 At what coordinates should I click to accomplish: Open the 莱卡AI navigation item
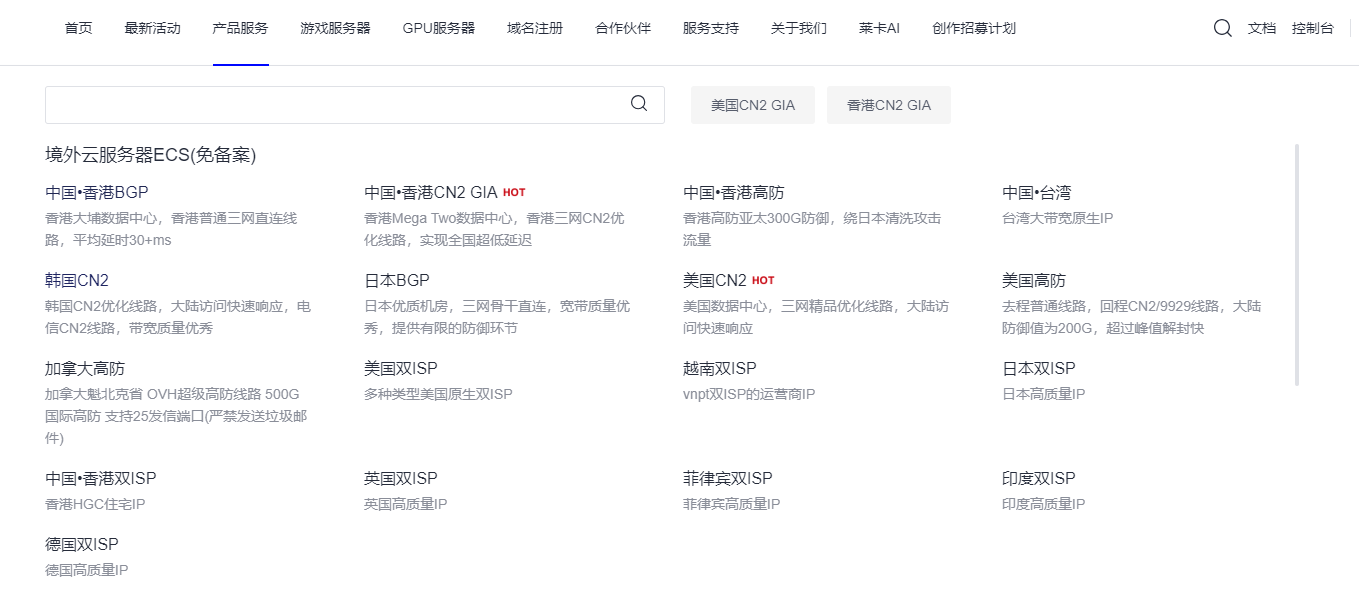point(879,28)
